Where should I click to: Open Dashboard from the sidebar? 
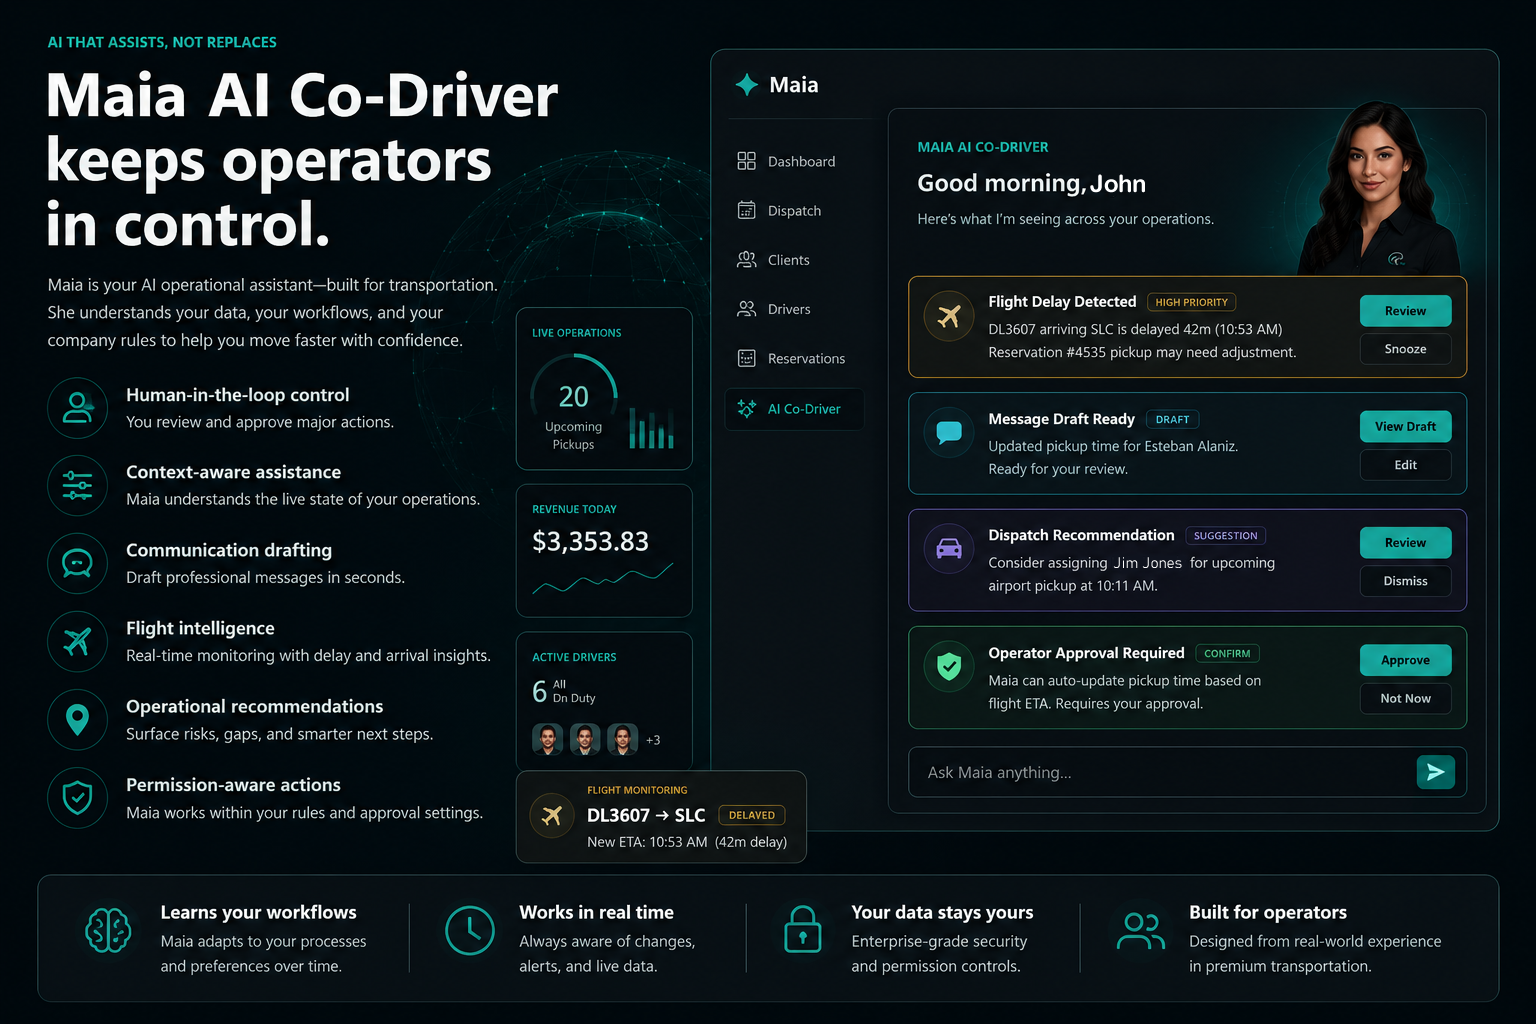(x=786, y=161)
